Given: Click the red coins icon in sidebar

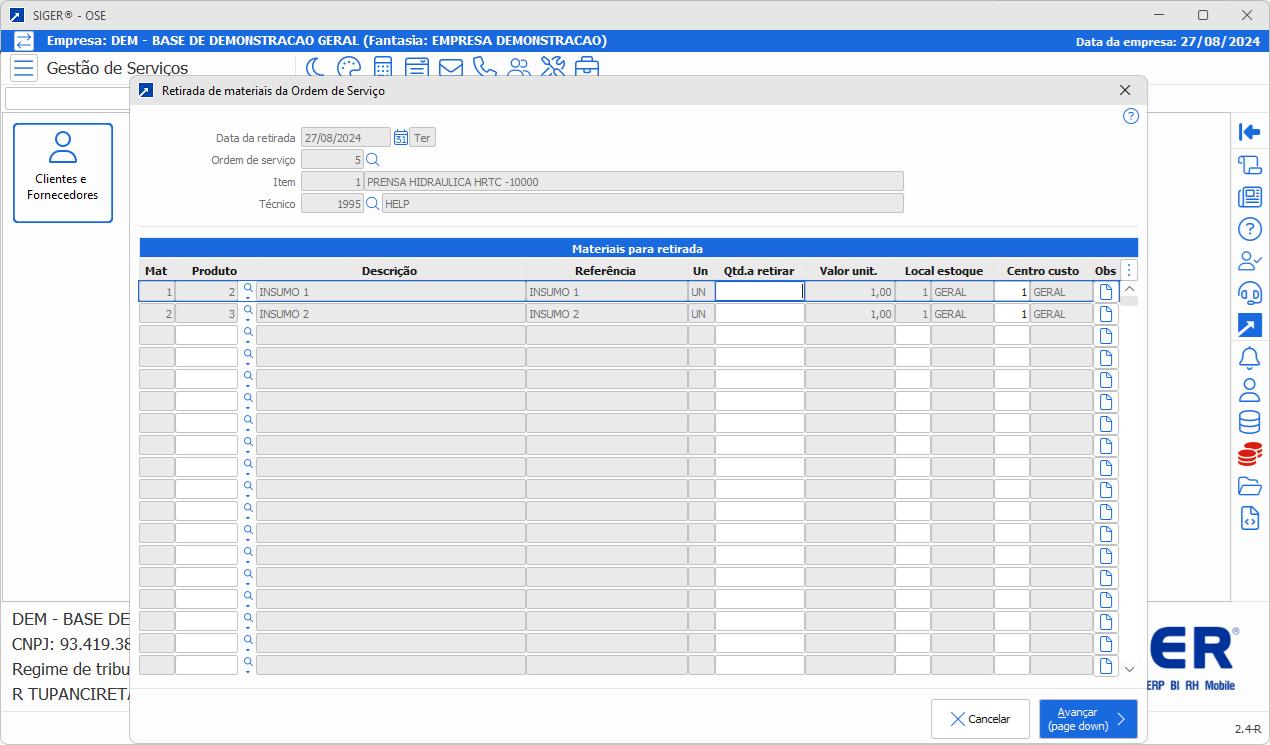Looking at the screenshot, I should [1249, 454].
